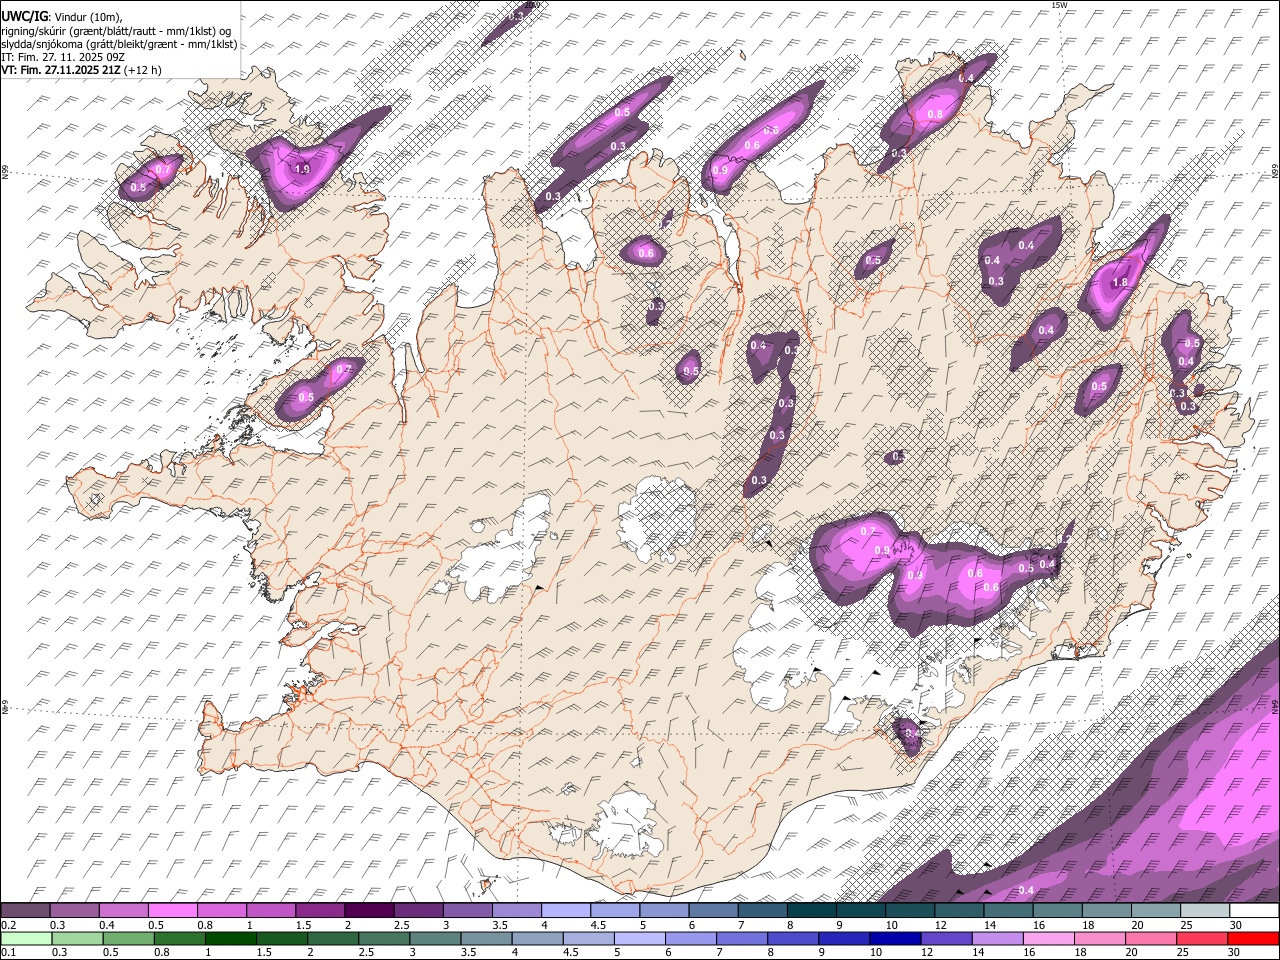Pick the deep blue 10 swatch, lower legend row
Viewport: 1280px width, 960px height.
click(x=894, y=939)
